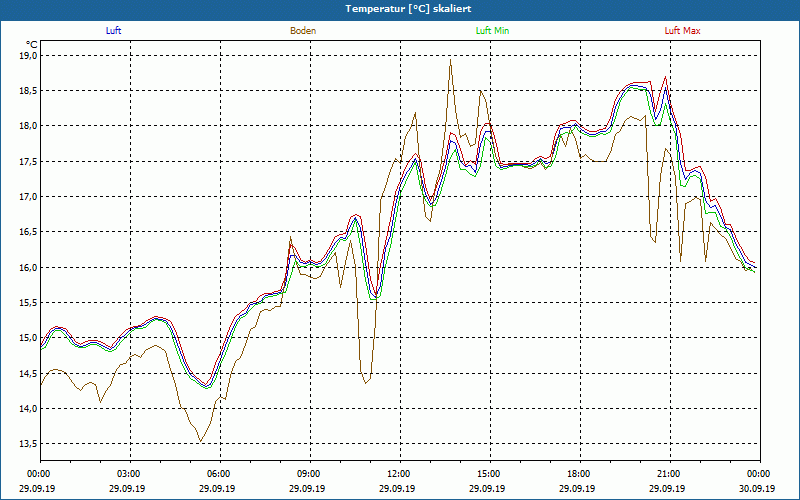The width and height of the screenshot is (800, 500).
Task: Click the blue Luft legend label
Action: point(113,31)
